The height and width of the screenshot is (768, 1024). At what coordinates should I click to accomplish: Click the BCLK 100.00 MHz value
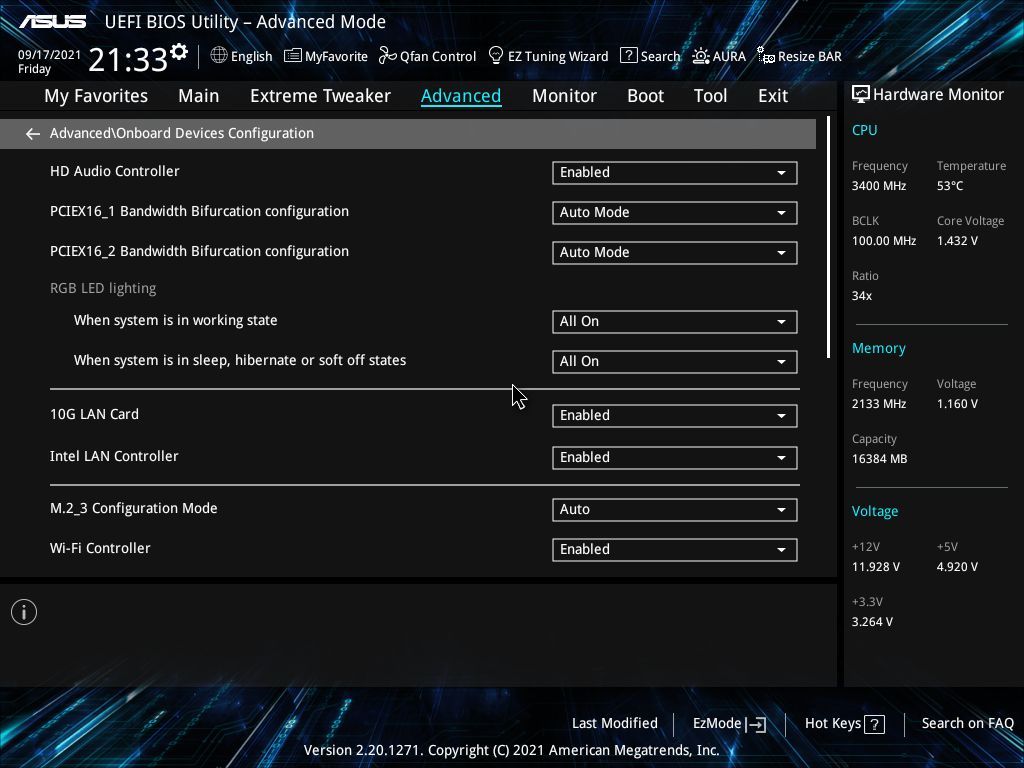[x=884, y=240]
